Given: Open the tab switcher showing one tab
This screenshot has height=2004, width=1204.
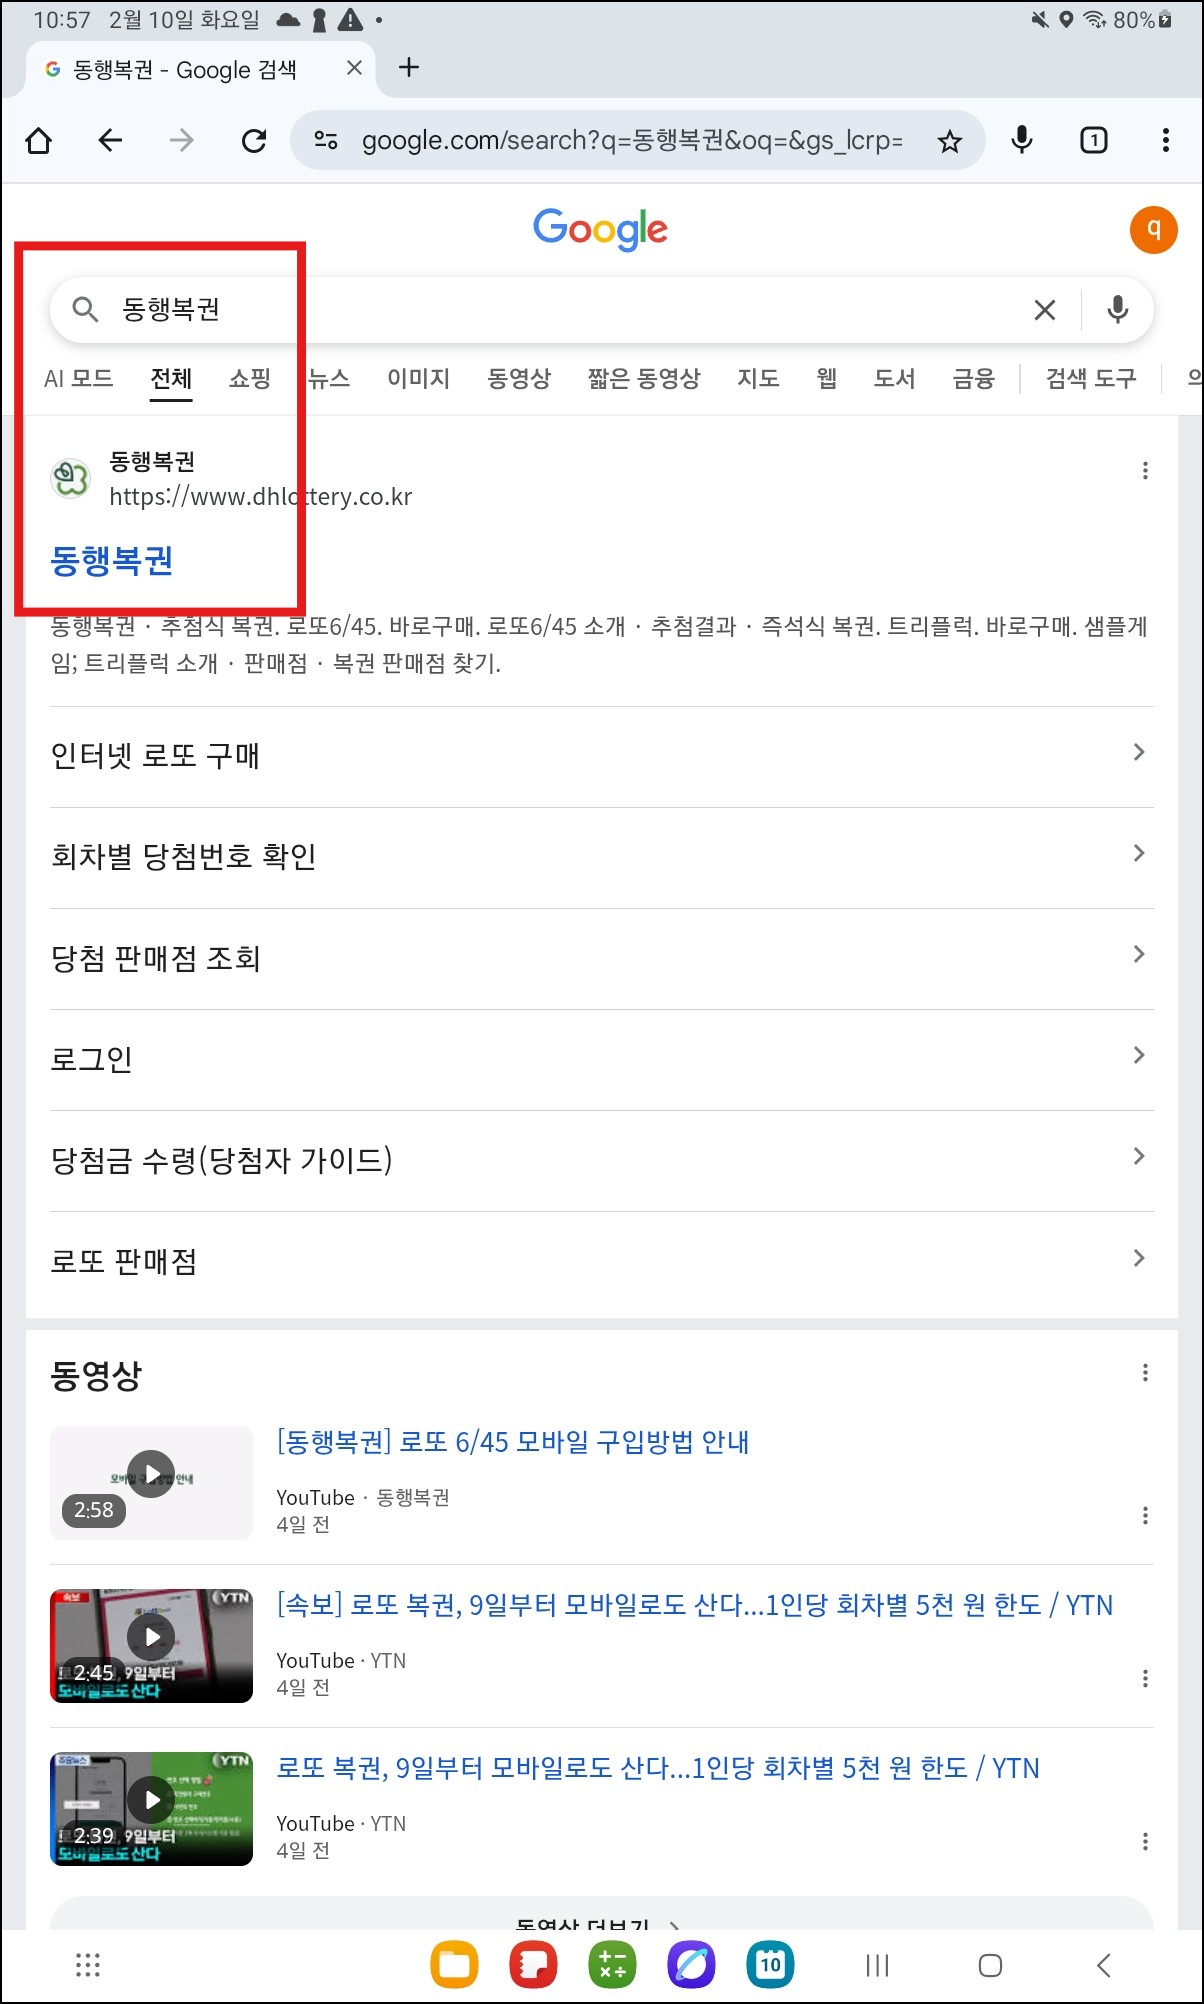Looking at the screenshot, I should coord(1093,140).
